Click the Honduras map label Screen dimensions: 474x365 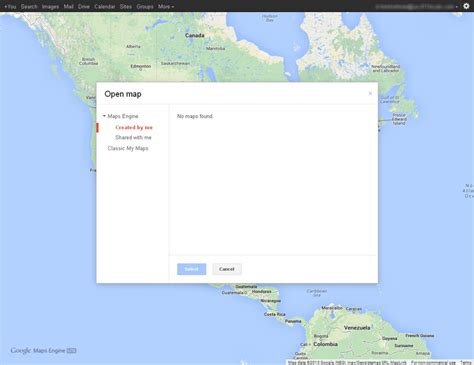point(262,291)
